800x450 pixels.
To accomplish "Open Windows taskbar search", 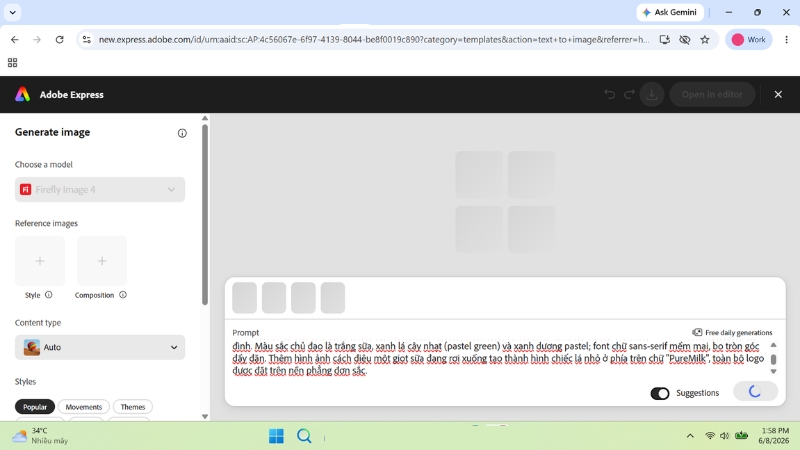I will tap(304, 436).
